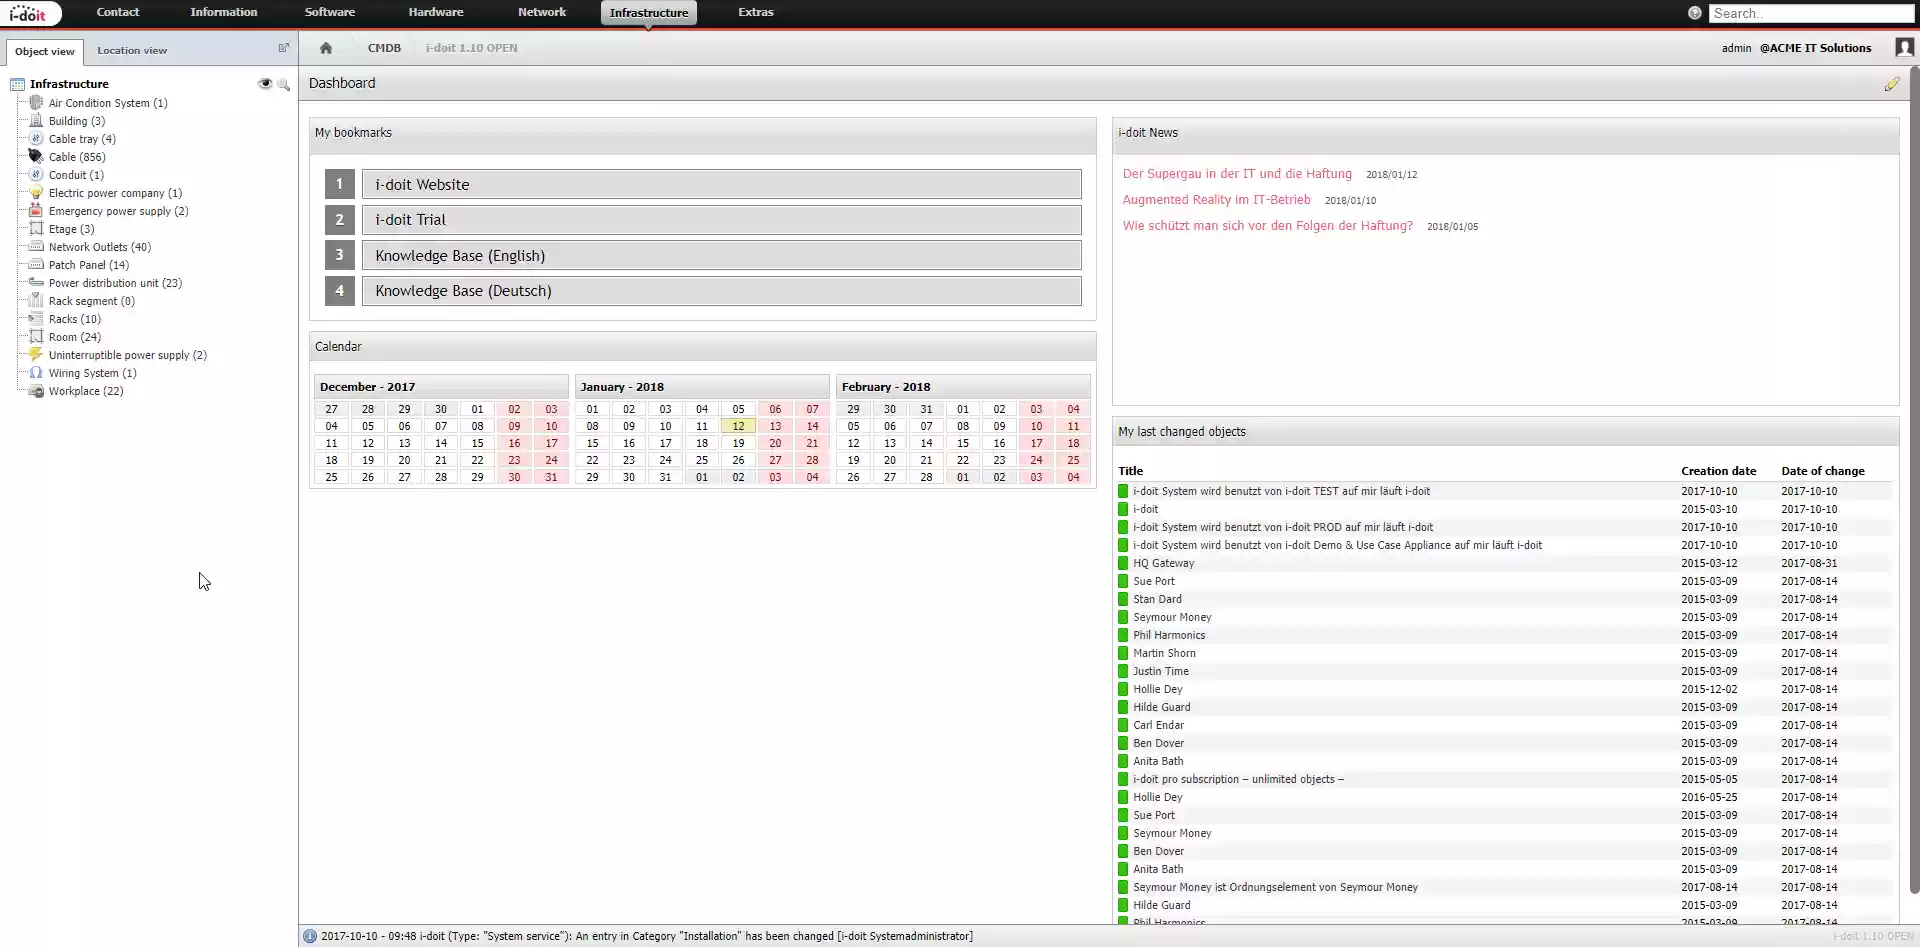The image size is (1920, 947).
Task: Open the Workplace tree entry
Action: 85,391
